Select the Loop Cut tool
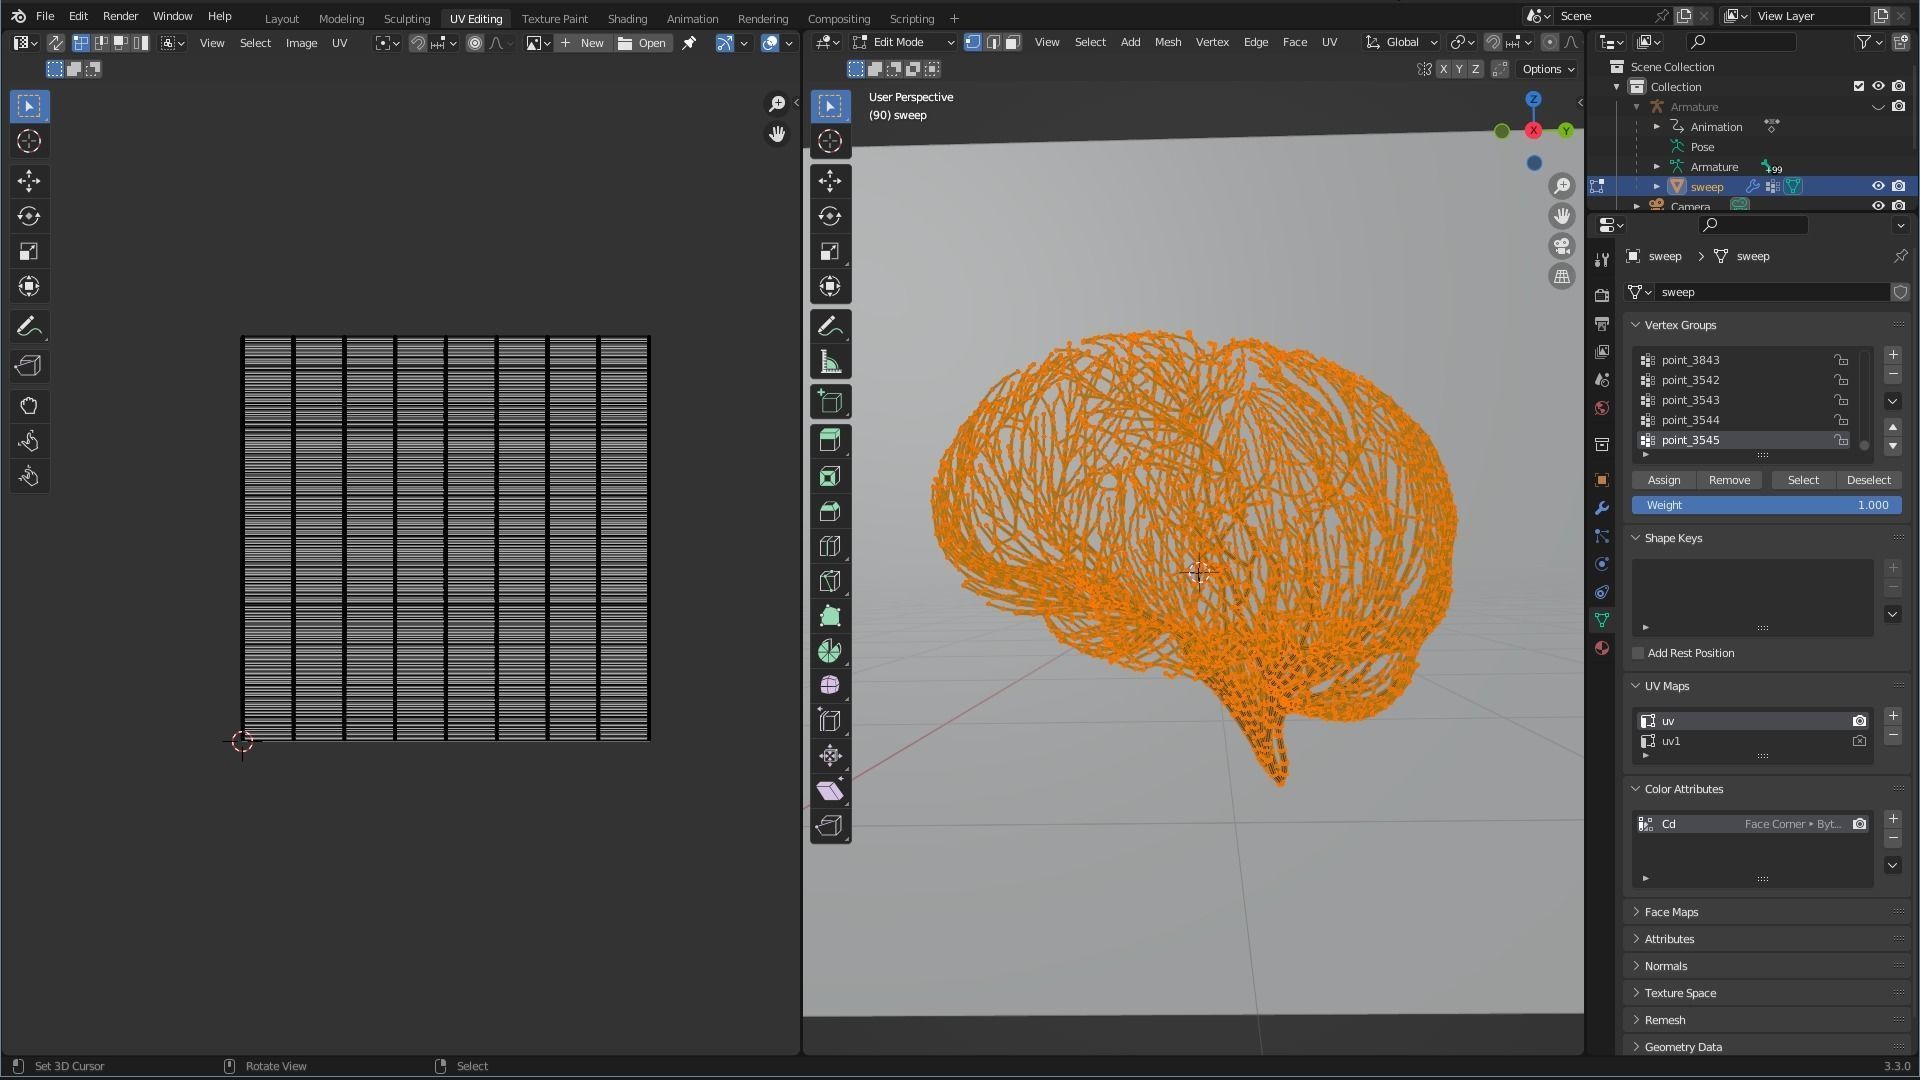This screenshot has height=1080, width=1920. click(830, 547)
